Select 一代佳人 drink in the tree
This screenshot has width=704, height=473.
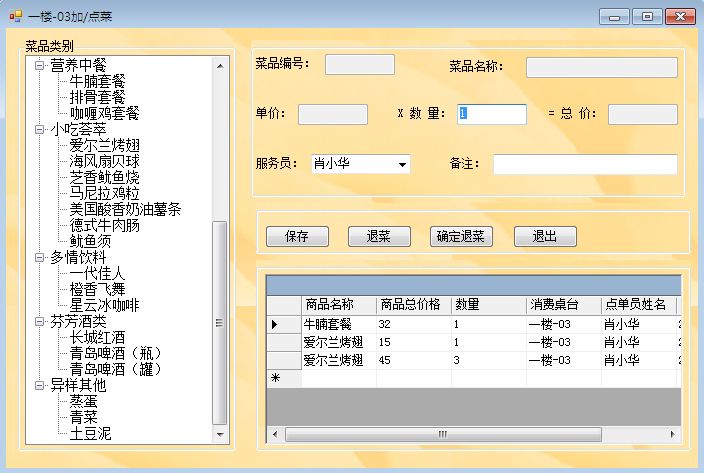coord(97,273)
